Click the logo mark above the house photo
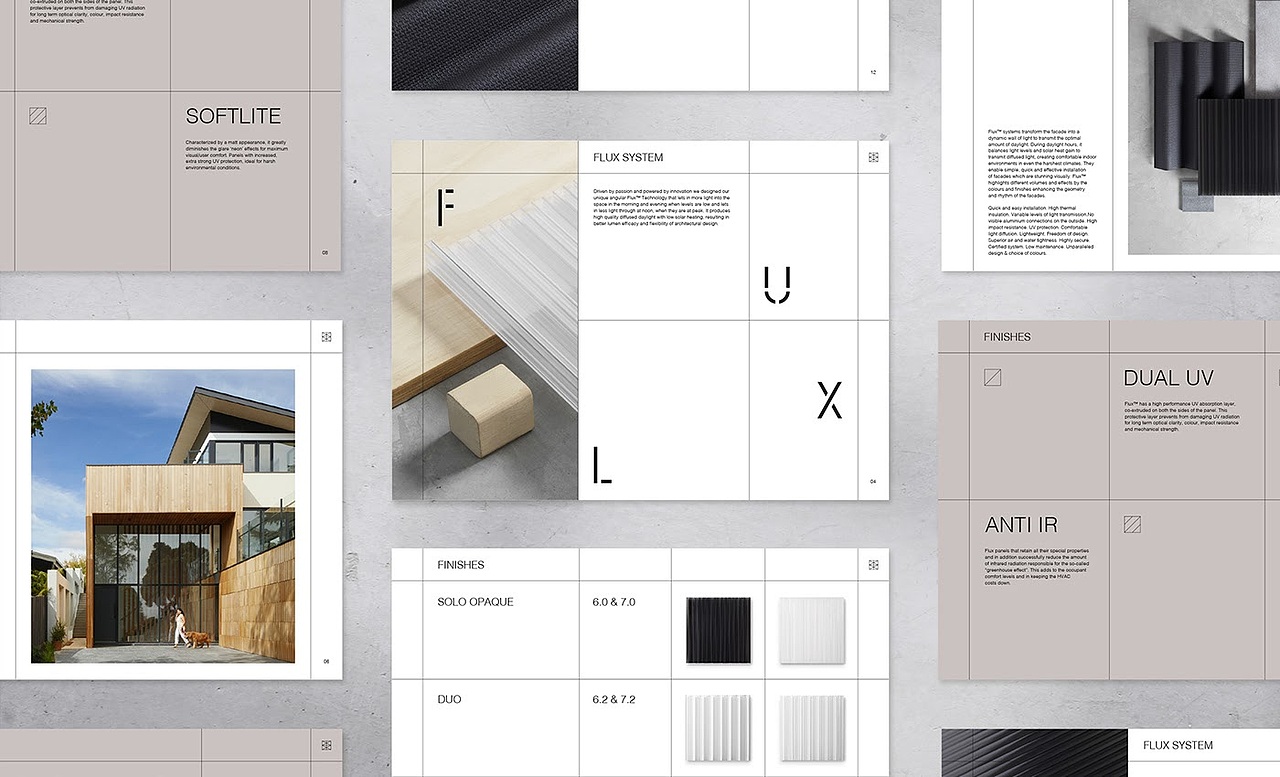The image size is (1280, 777). pyautogui.click(x=326, y=337)
